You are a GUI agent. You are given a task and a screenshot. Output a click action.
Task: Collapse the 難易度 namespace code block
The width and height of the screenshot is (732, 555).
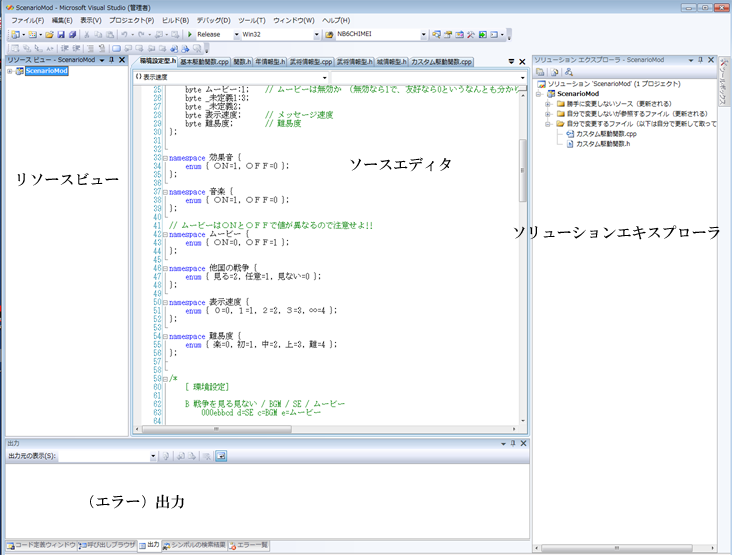click(165, 337)
